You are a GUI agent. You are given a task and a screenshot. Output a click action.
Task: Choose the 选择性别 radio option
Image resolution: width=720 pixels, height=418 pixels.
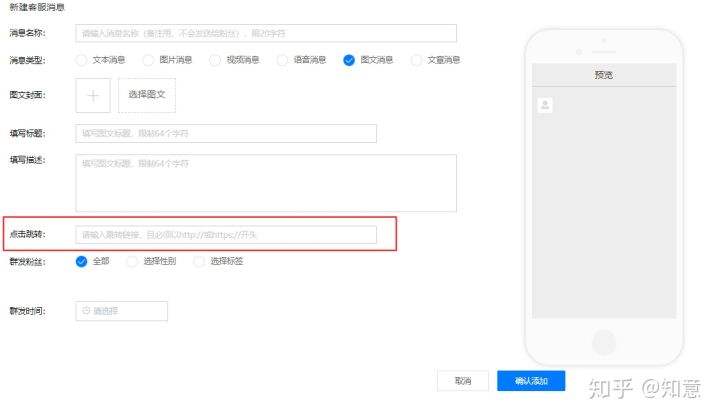click(x=132, y=261)
